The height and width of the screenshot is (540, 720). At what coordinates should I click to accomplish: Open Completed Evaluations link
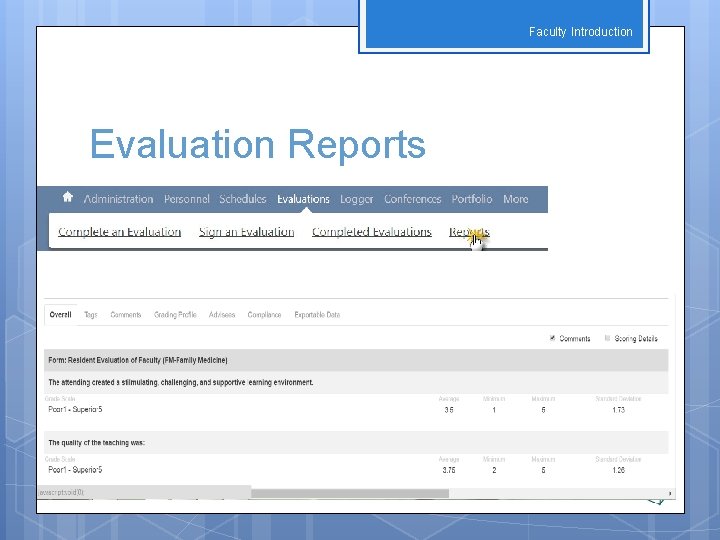click(371, 232)
